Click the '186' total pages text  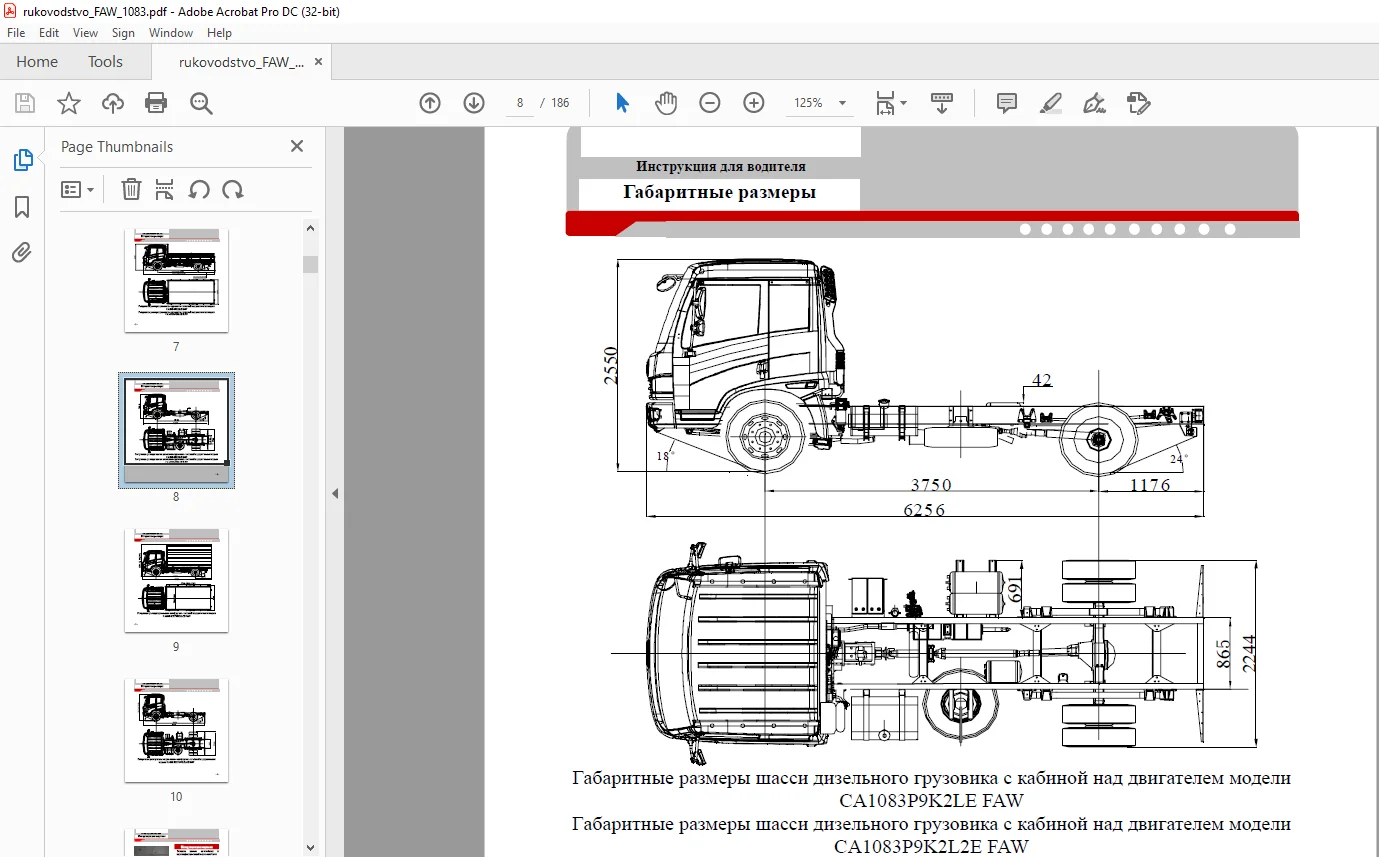[x=560, y=103]
